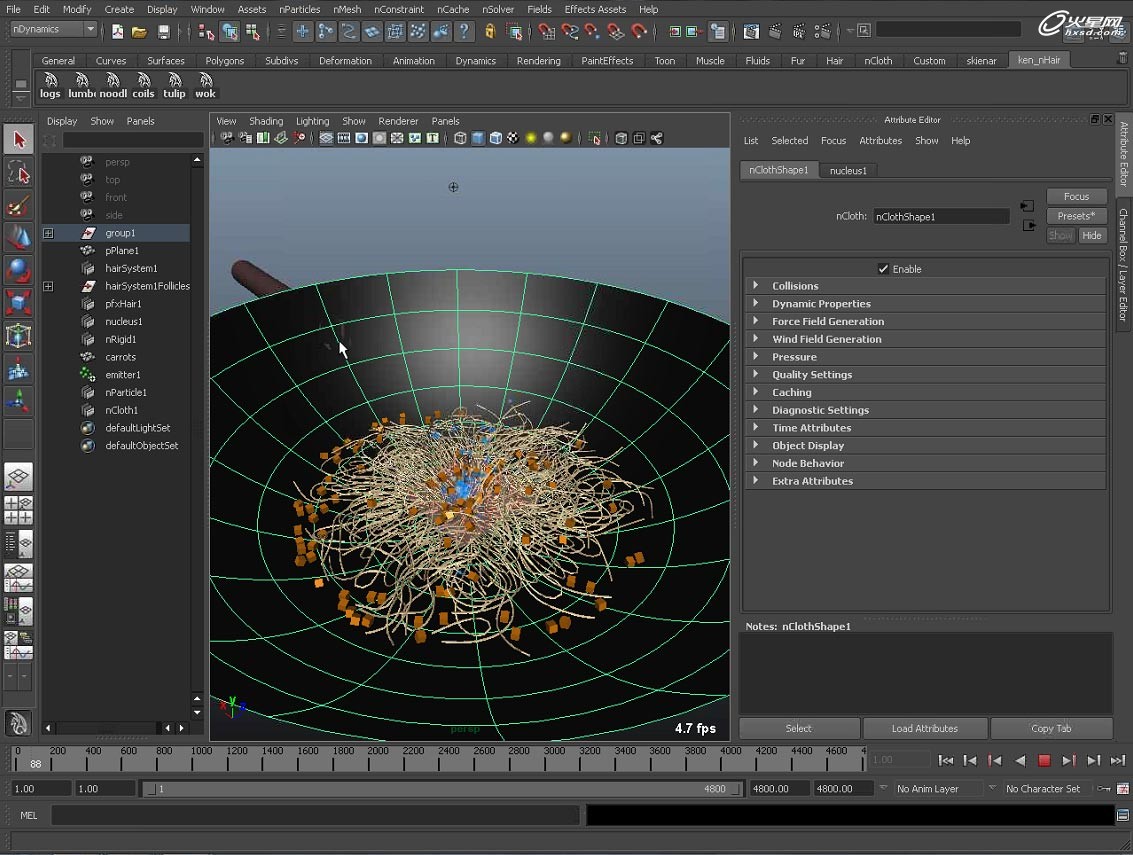Toggle textured display in viewport toolbar
This screenshot has width=1133, height=855.
(x=513, y=138)
